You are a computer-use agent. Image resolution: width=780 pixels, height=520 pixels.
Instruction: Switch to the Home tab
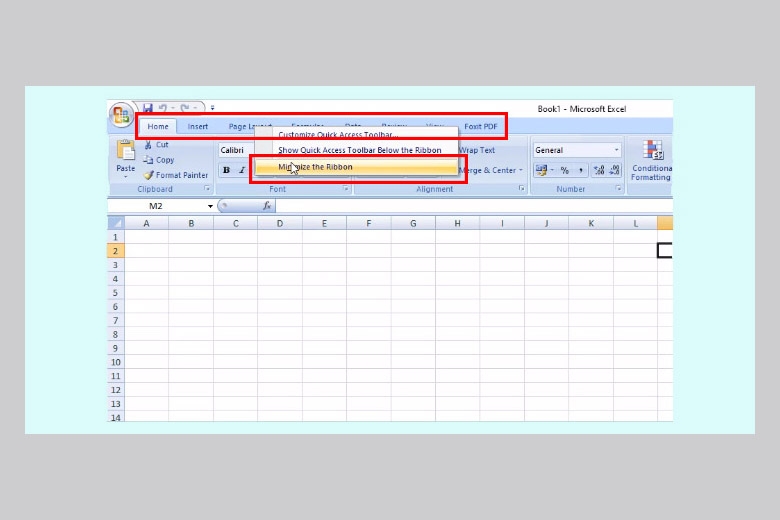[158, 126]
